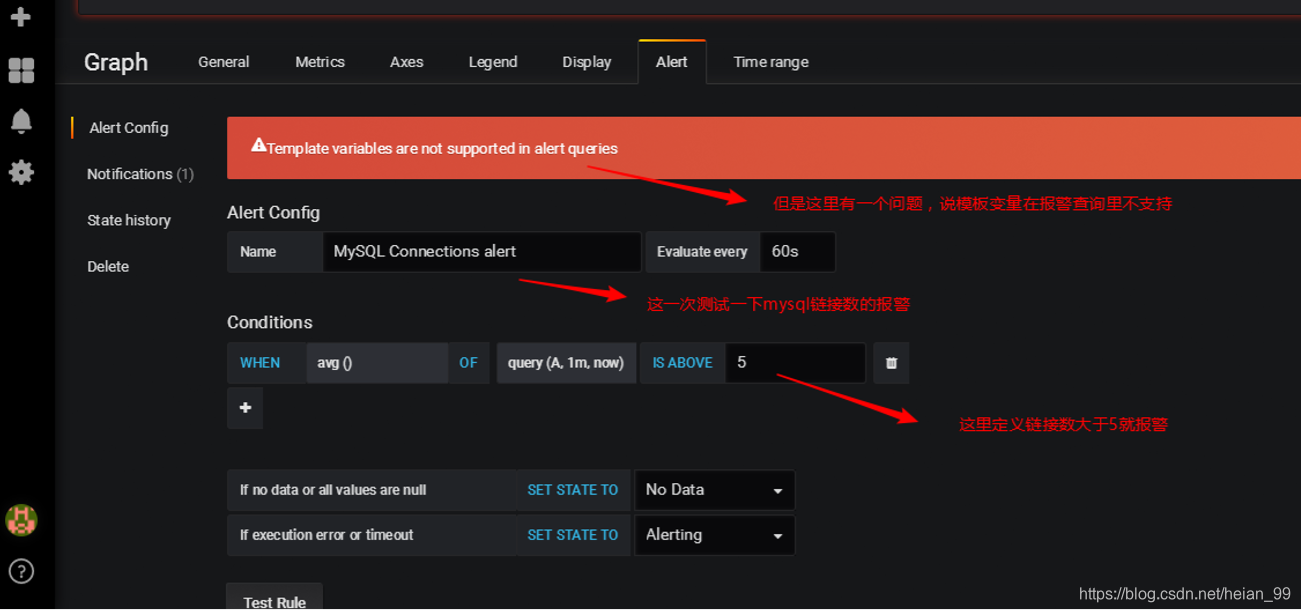1301x613 pixels.
Task: Open the No Data state dropdown
Action: [715, 490]
